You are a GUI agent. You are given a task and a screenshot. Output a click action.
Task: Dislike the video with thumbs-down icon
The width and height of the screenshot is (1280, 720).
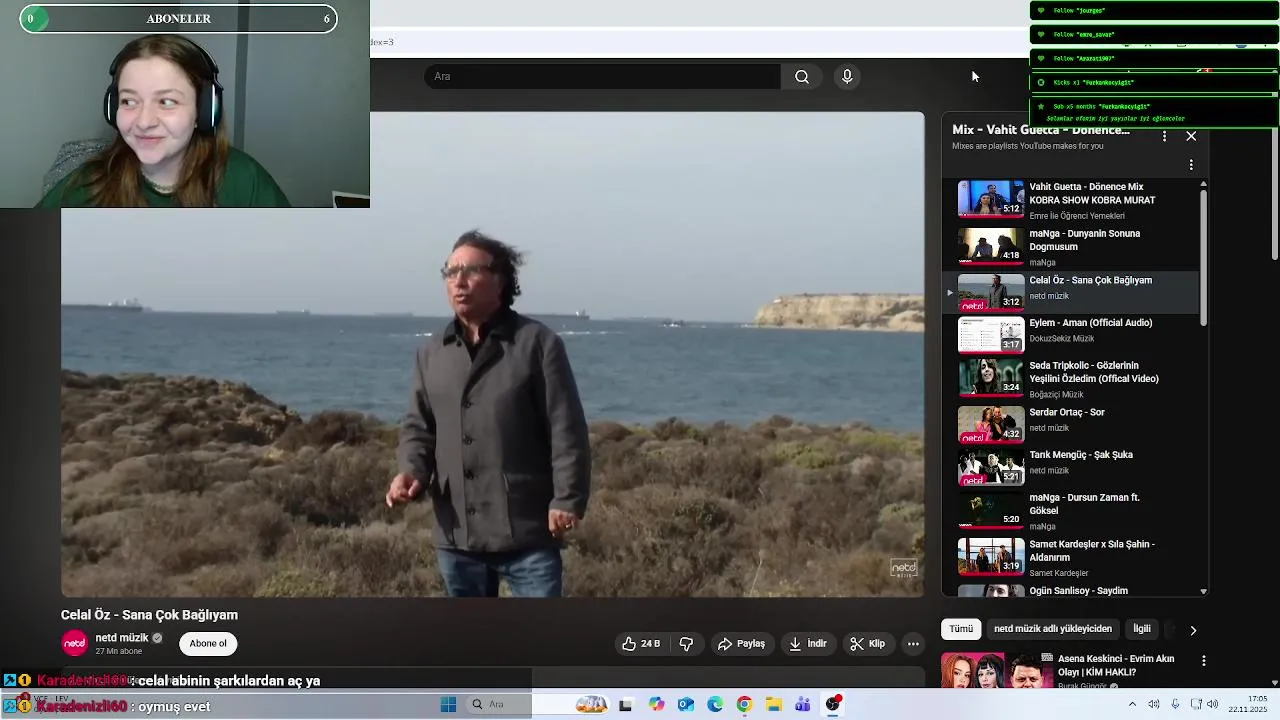[687, 644]
